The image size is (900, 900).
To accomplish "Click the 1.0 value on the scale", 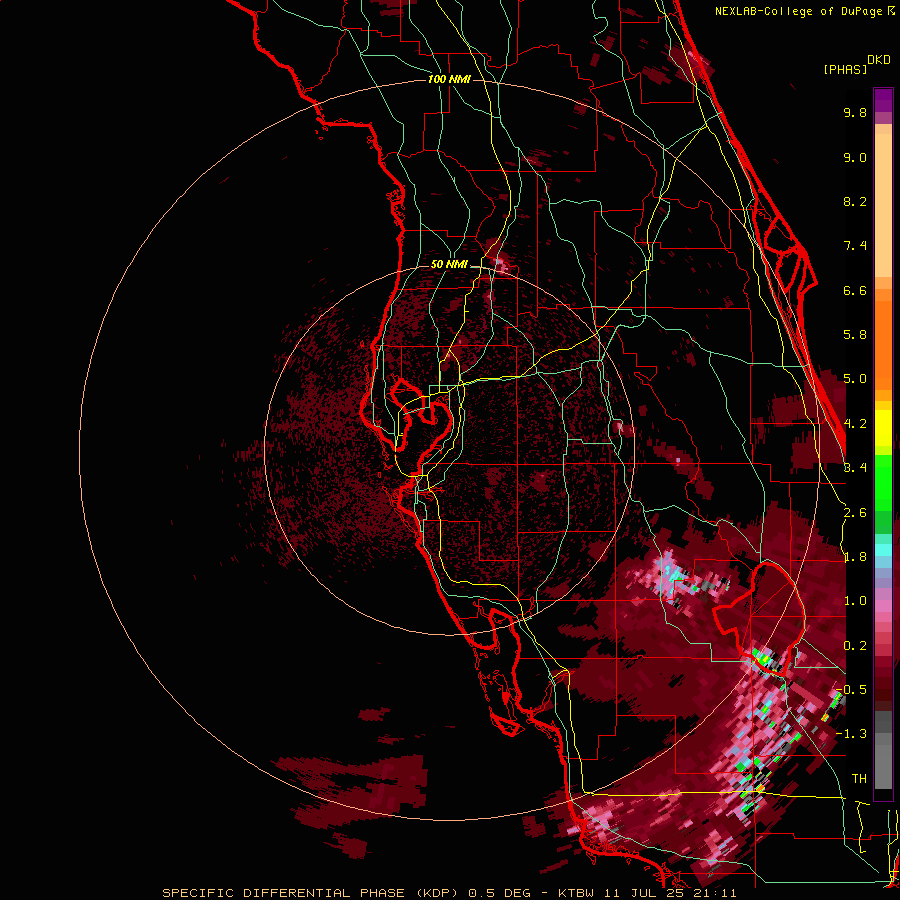I will tap(855, 602).
